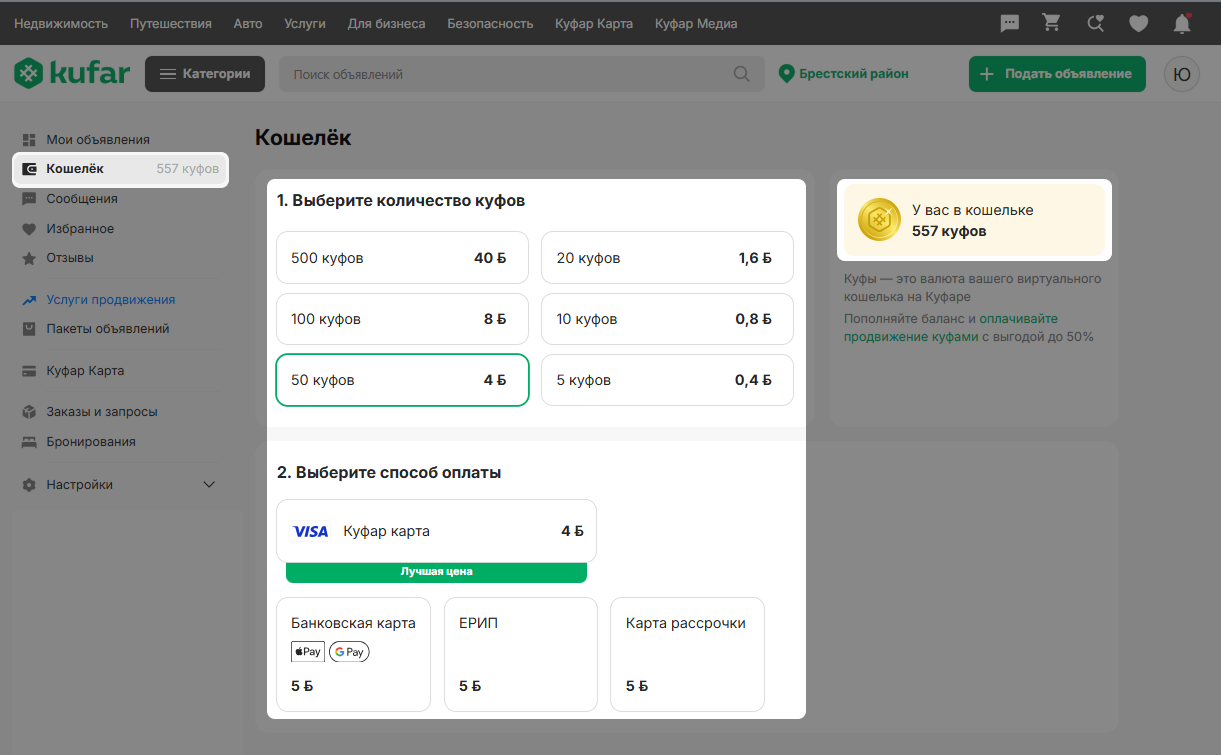Open Куфар Карта in top menu

(x=594, y=23)
